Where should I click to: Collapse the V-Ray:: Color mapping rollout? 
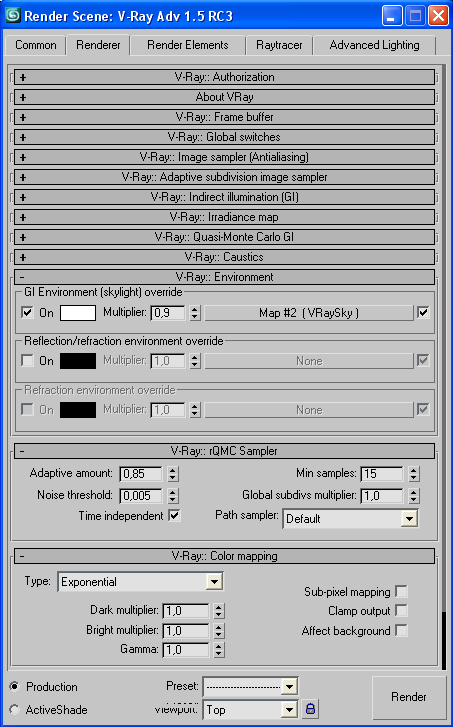pyautogui.click(x=224, y=556)
